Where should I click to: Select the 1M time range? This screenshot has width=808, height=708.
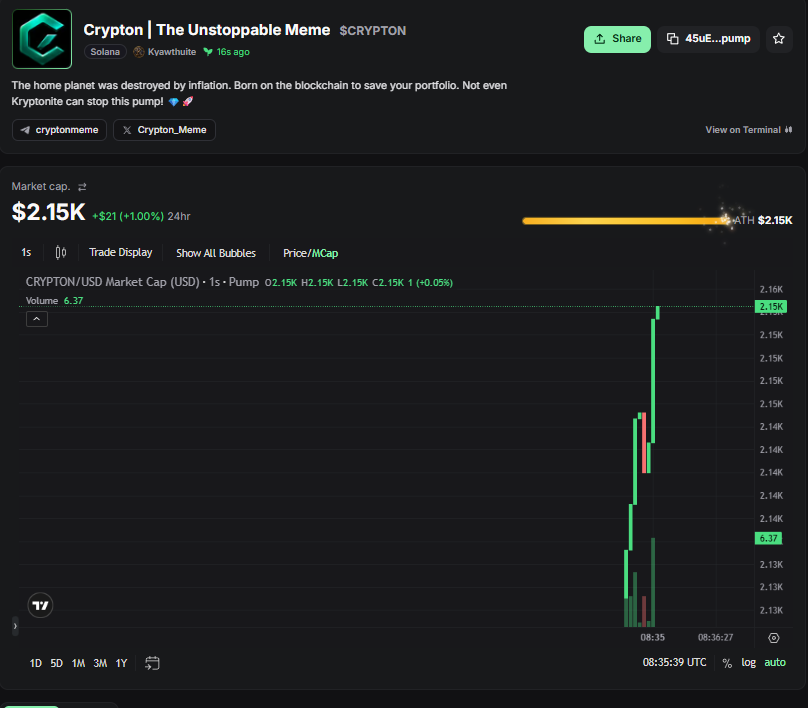pos(78,663)
